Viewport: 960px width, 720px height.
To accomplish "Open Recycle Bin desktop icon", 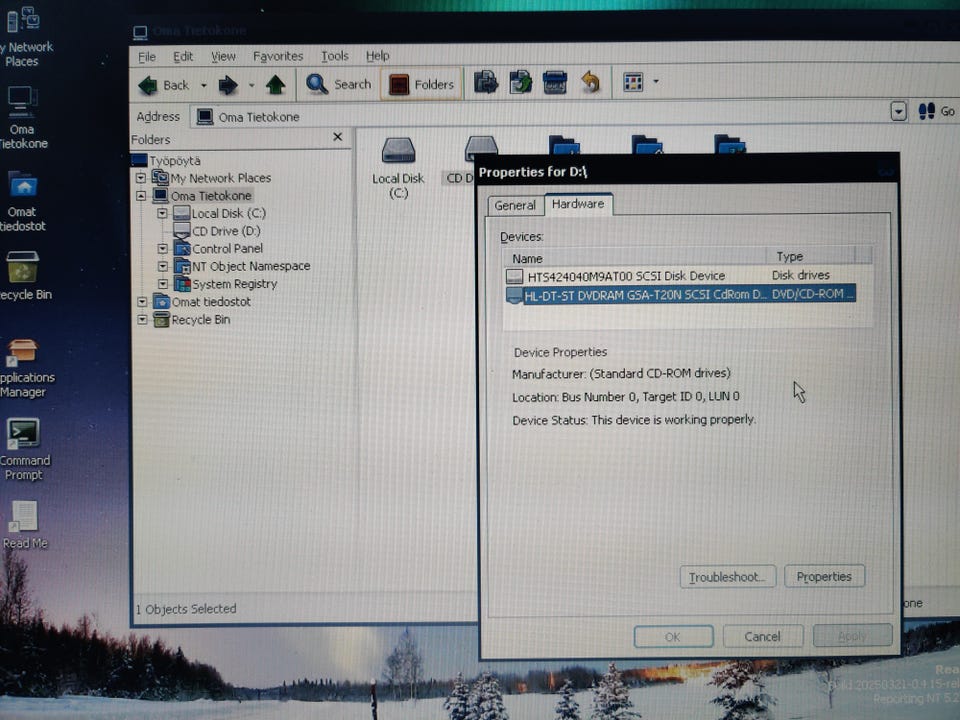I will [24, 276].
